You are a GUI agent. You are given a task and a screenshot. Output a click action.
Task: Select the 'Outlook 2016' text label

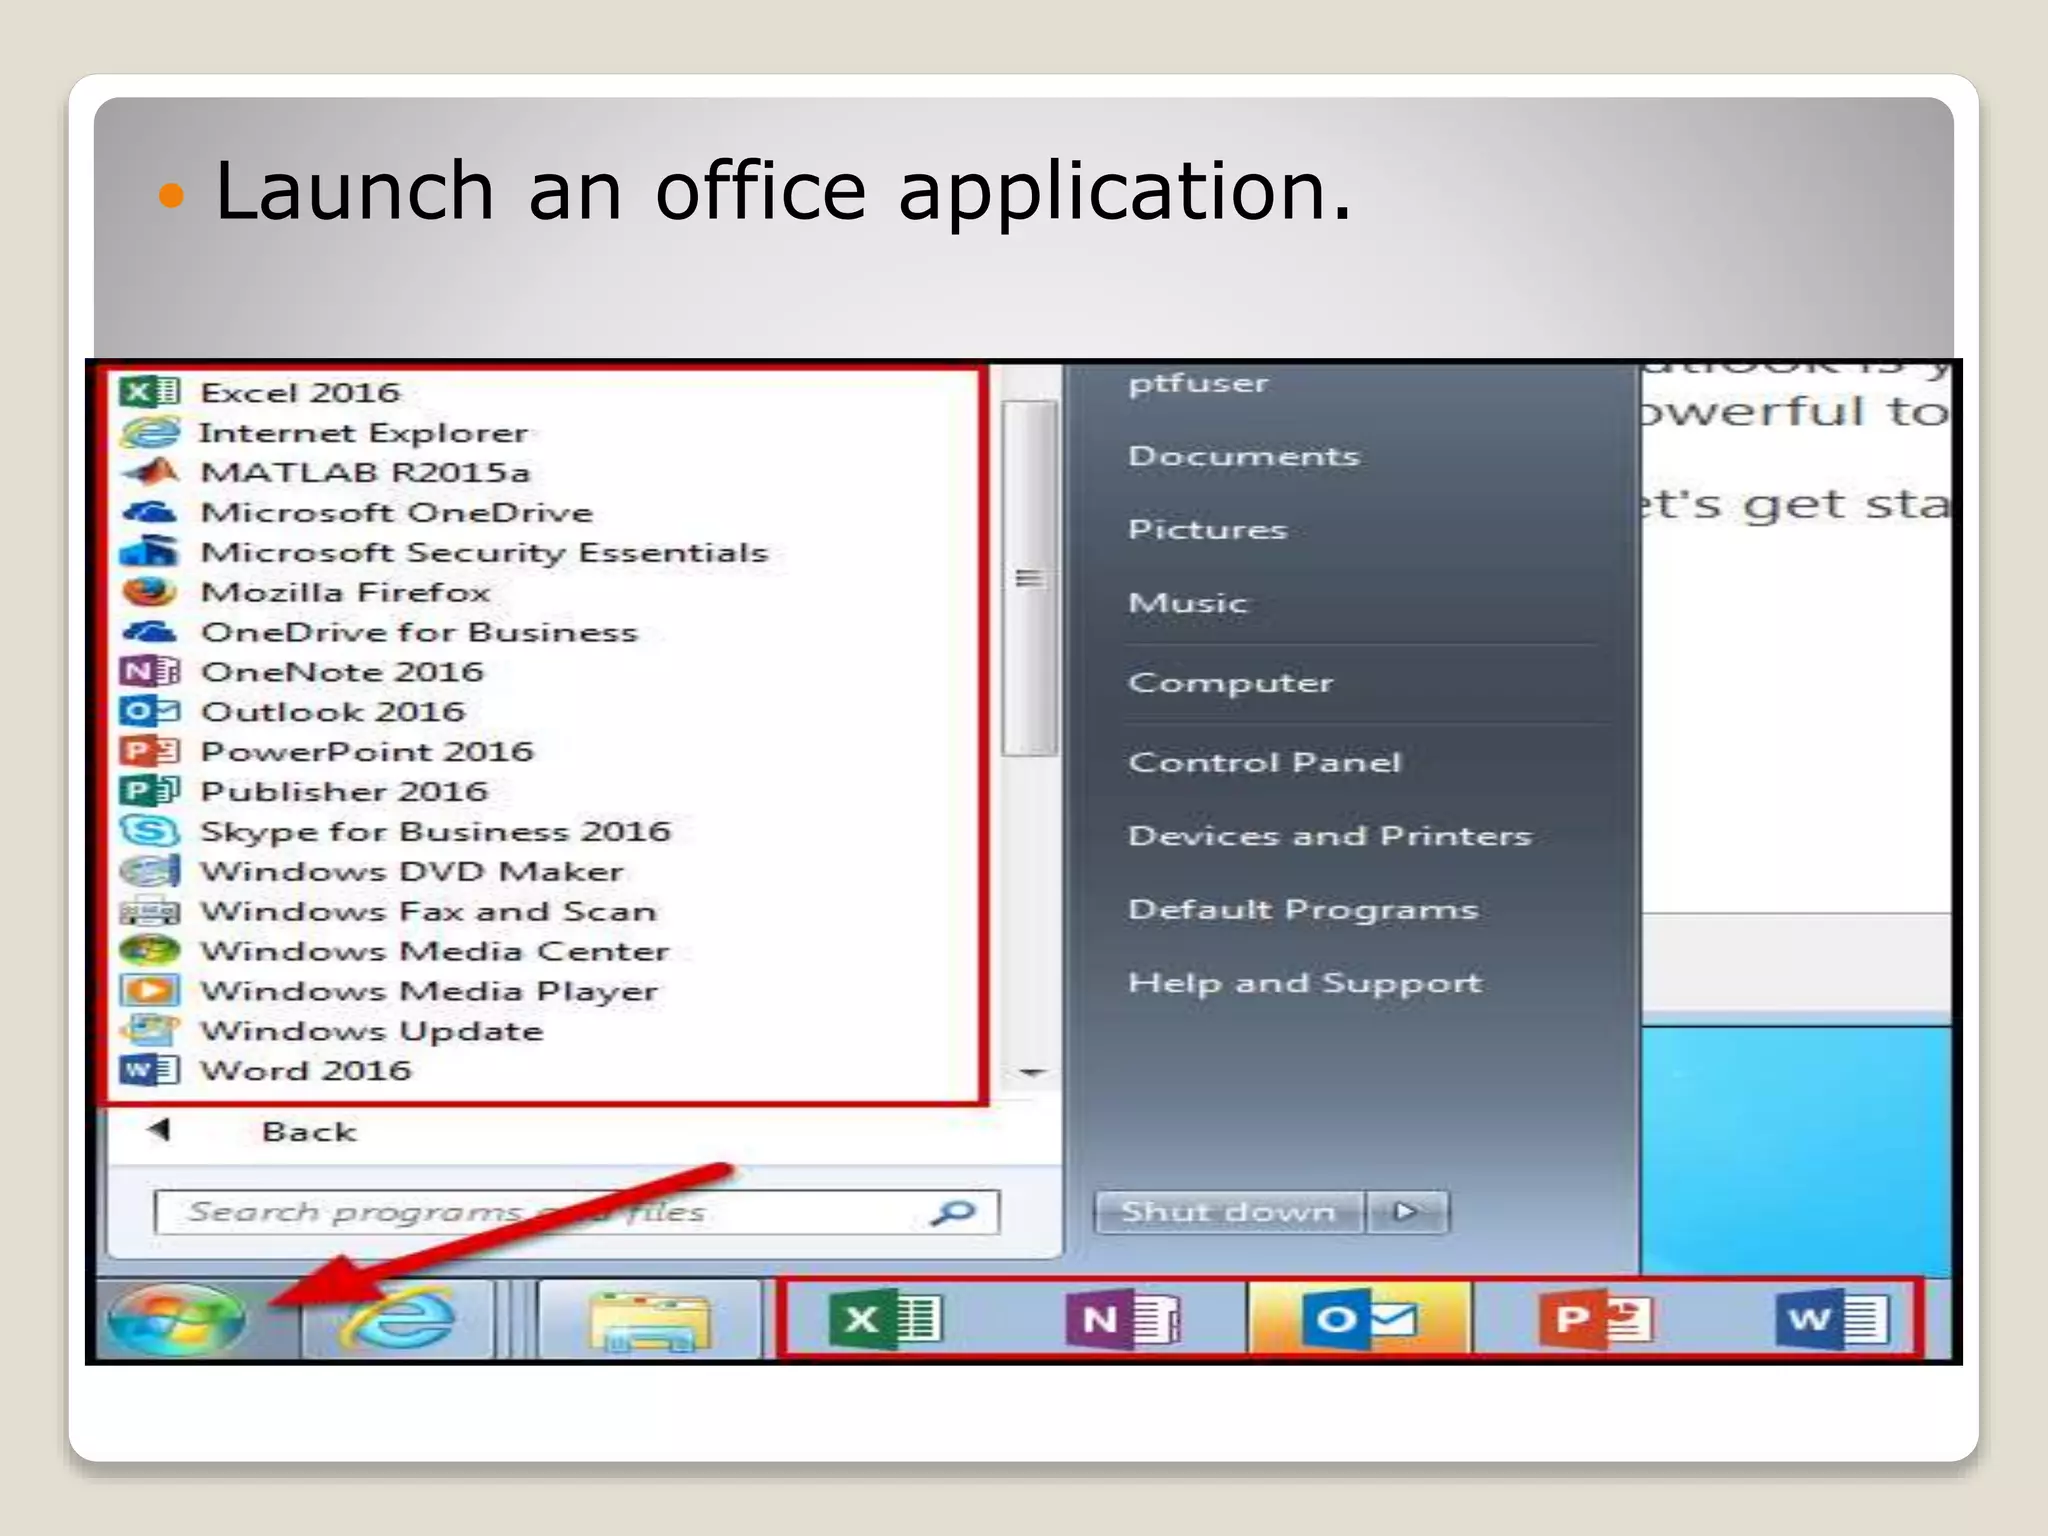pos(333,712)
